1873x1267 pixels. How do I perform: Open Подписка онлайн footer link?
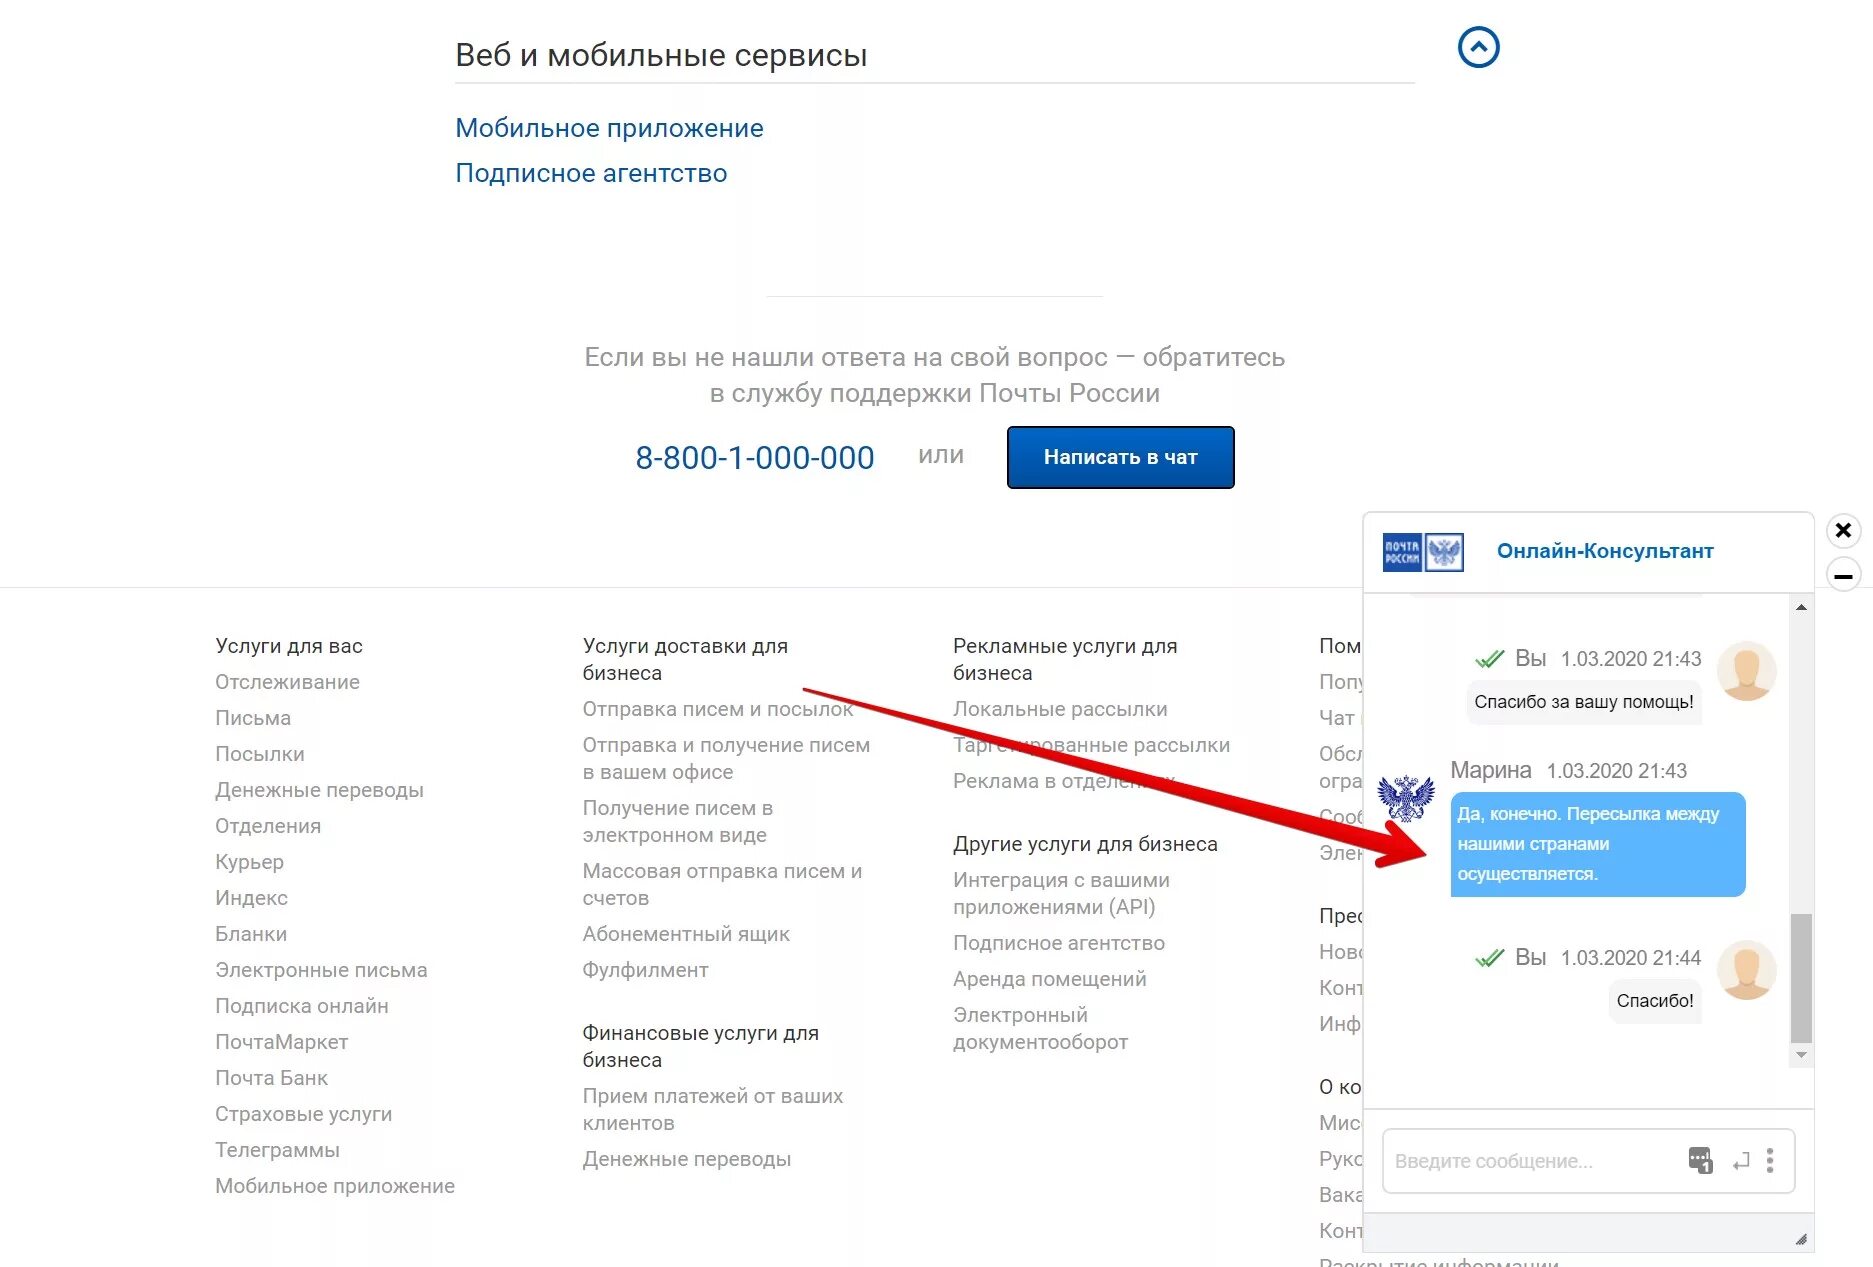click(x=302, y=1006)
